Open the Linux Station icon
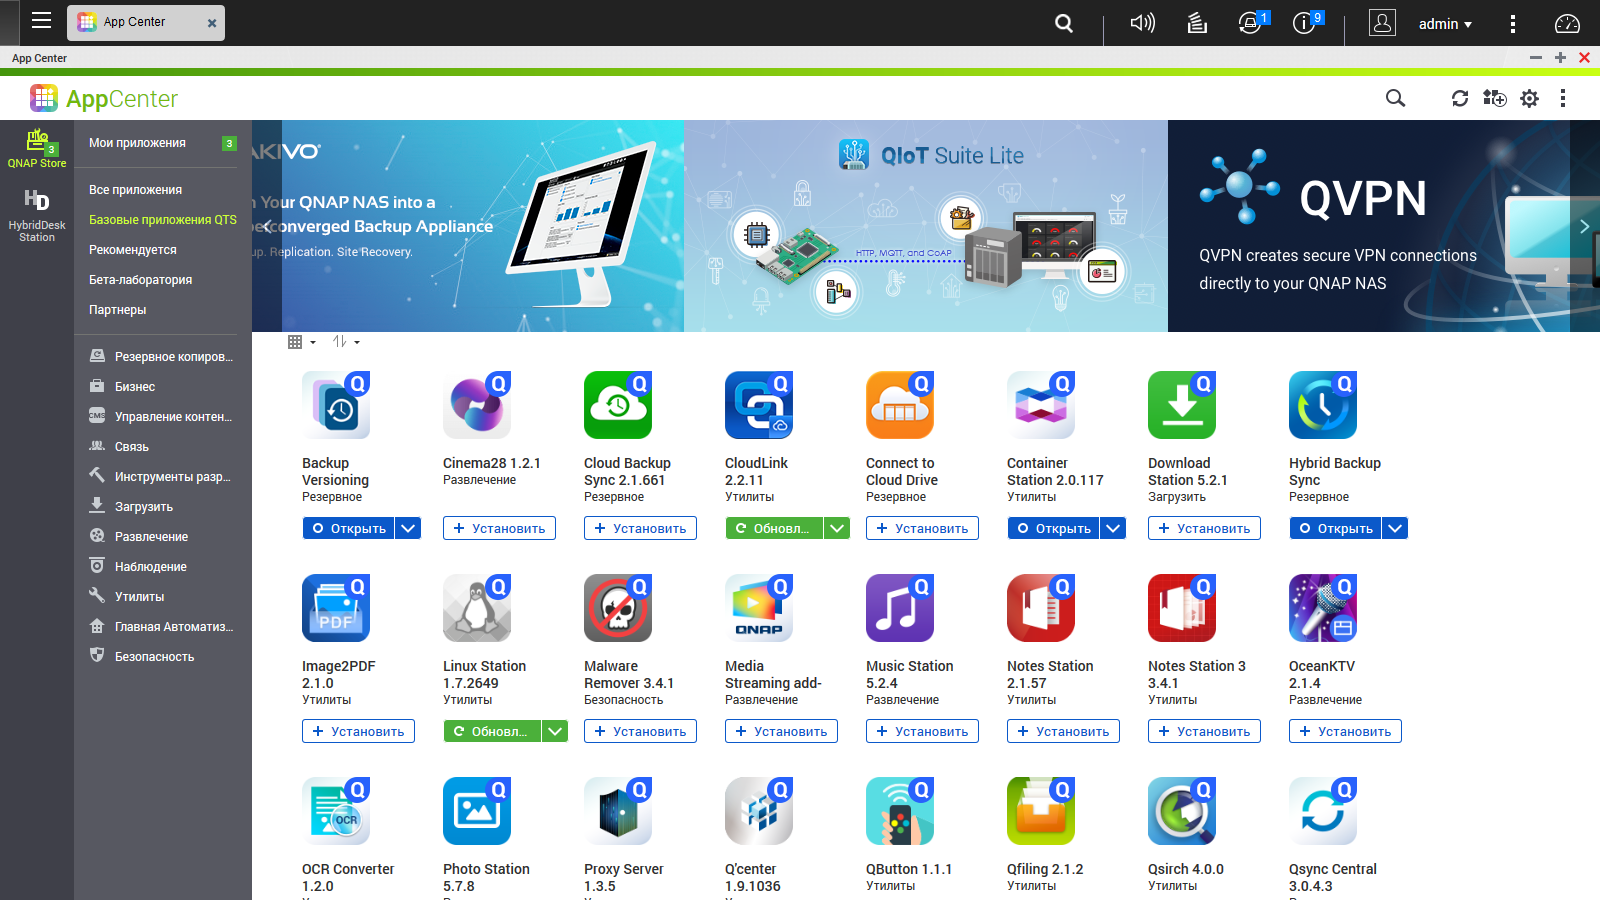This screenshot has width=1600, height=900. 477,608
